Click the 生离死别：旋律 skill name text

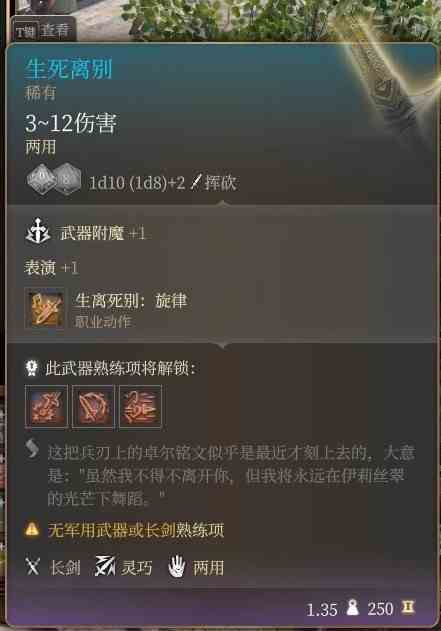tap(131, 301)
